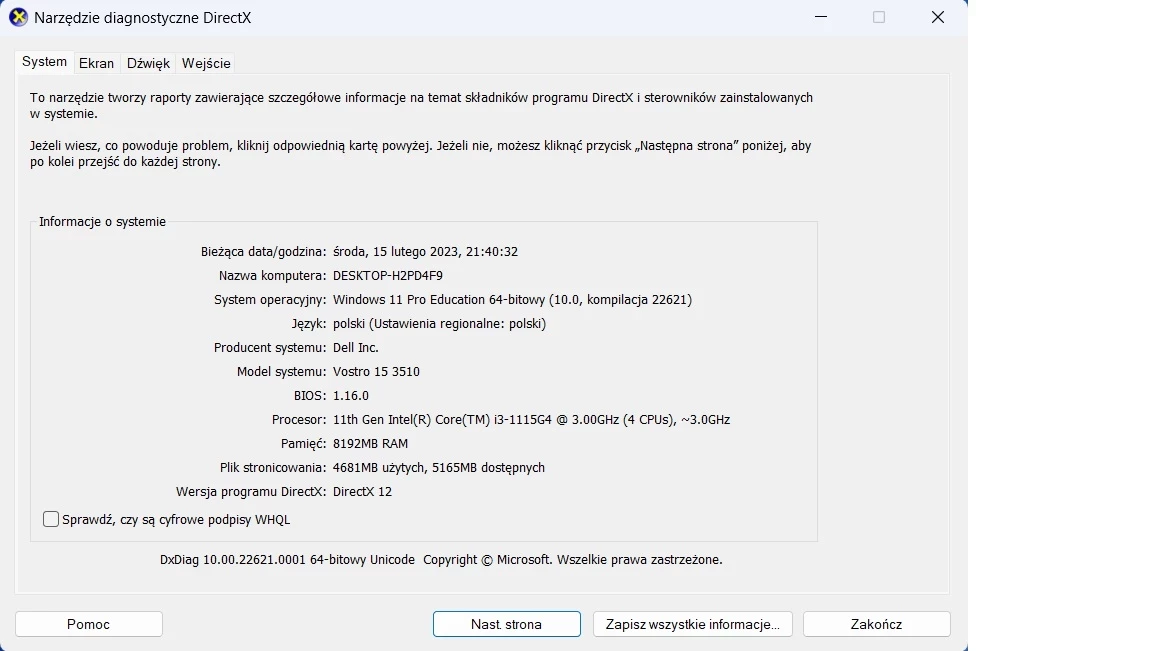Enable the WHQL digital signatures checkbox

[51, 519]
